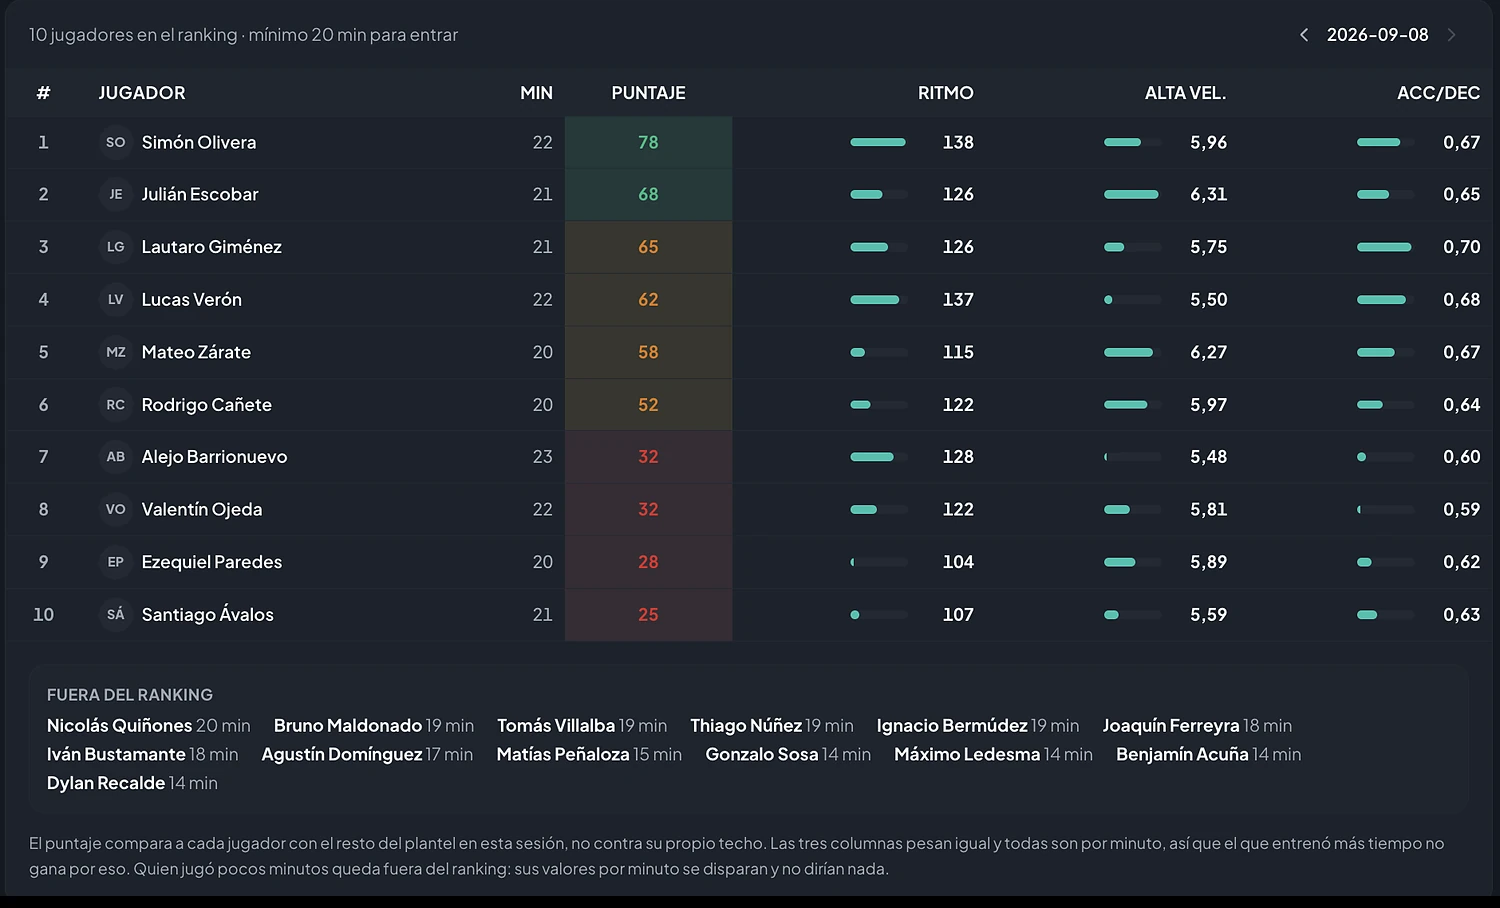Click Simón Olivera's ritmo bar

pos(879,142)
